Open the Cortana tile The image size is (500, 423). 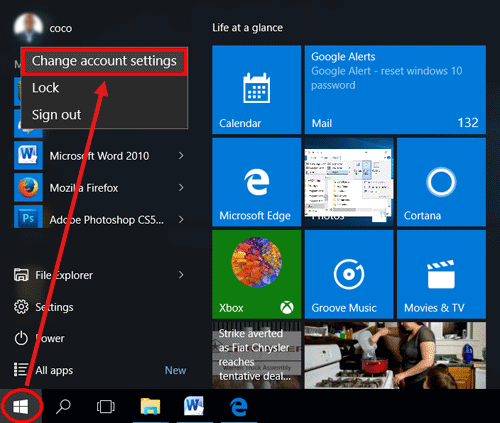tap(441, 182)
